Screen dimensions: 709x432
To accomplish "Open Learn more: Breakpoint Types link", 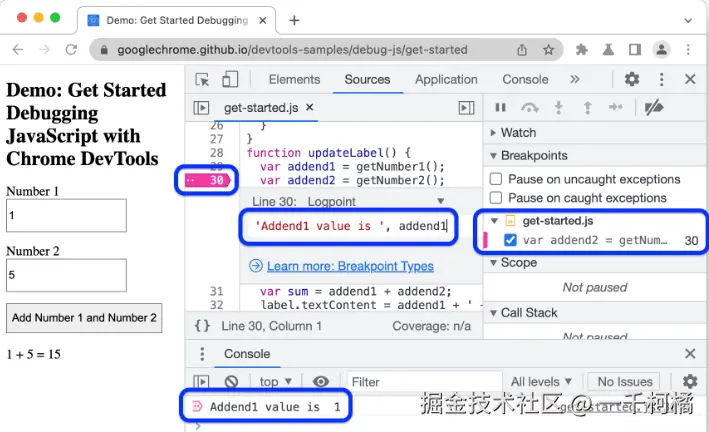I will pyautogui.click(x=350, y=266).
